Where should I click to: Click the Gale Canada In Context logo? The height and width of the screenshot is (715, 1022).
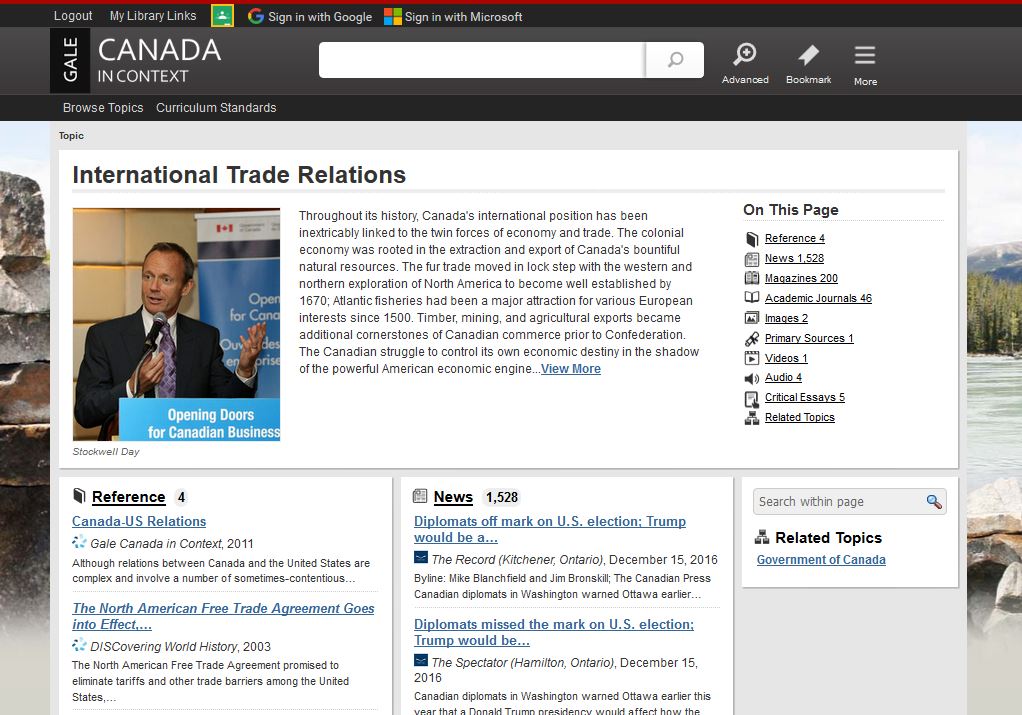point(137,61)
